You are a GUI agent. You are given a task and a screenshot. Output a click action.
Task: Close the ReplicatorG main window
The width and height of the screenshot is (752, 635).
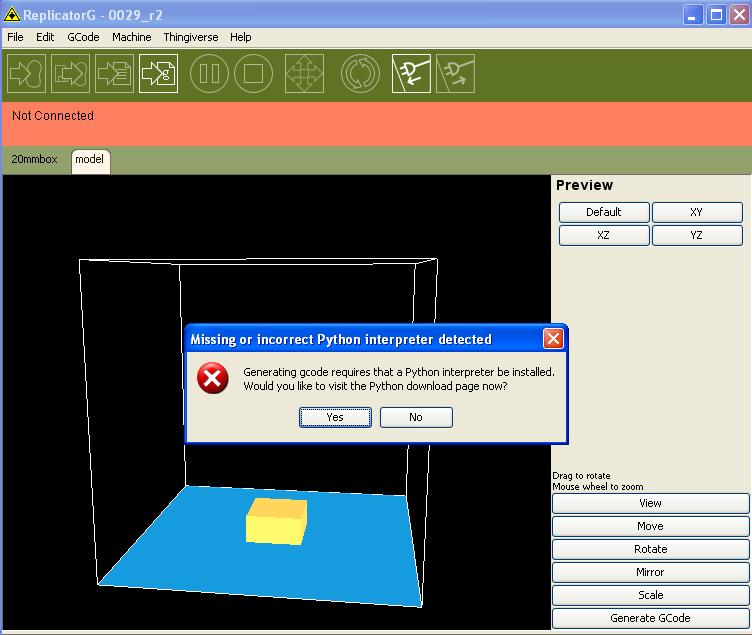click(740, 15)
